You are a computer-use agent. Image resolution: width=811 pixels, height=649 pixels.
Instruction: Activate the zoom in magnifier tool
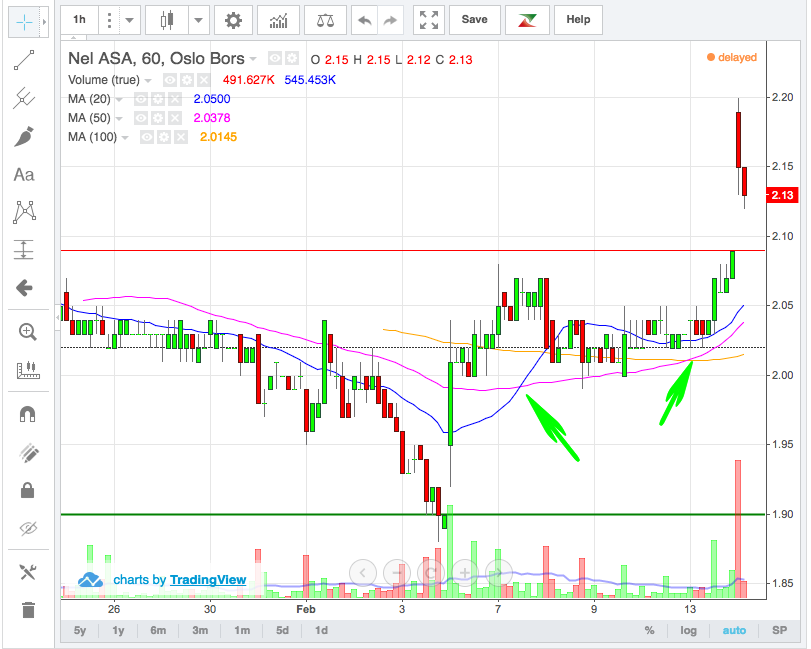pyautogui.click(x=27, y=331)
